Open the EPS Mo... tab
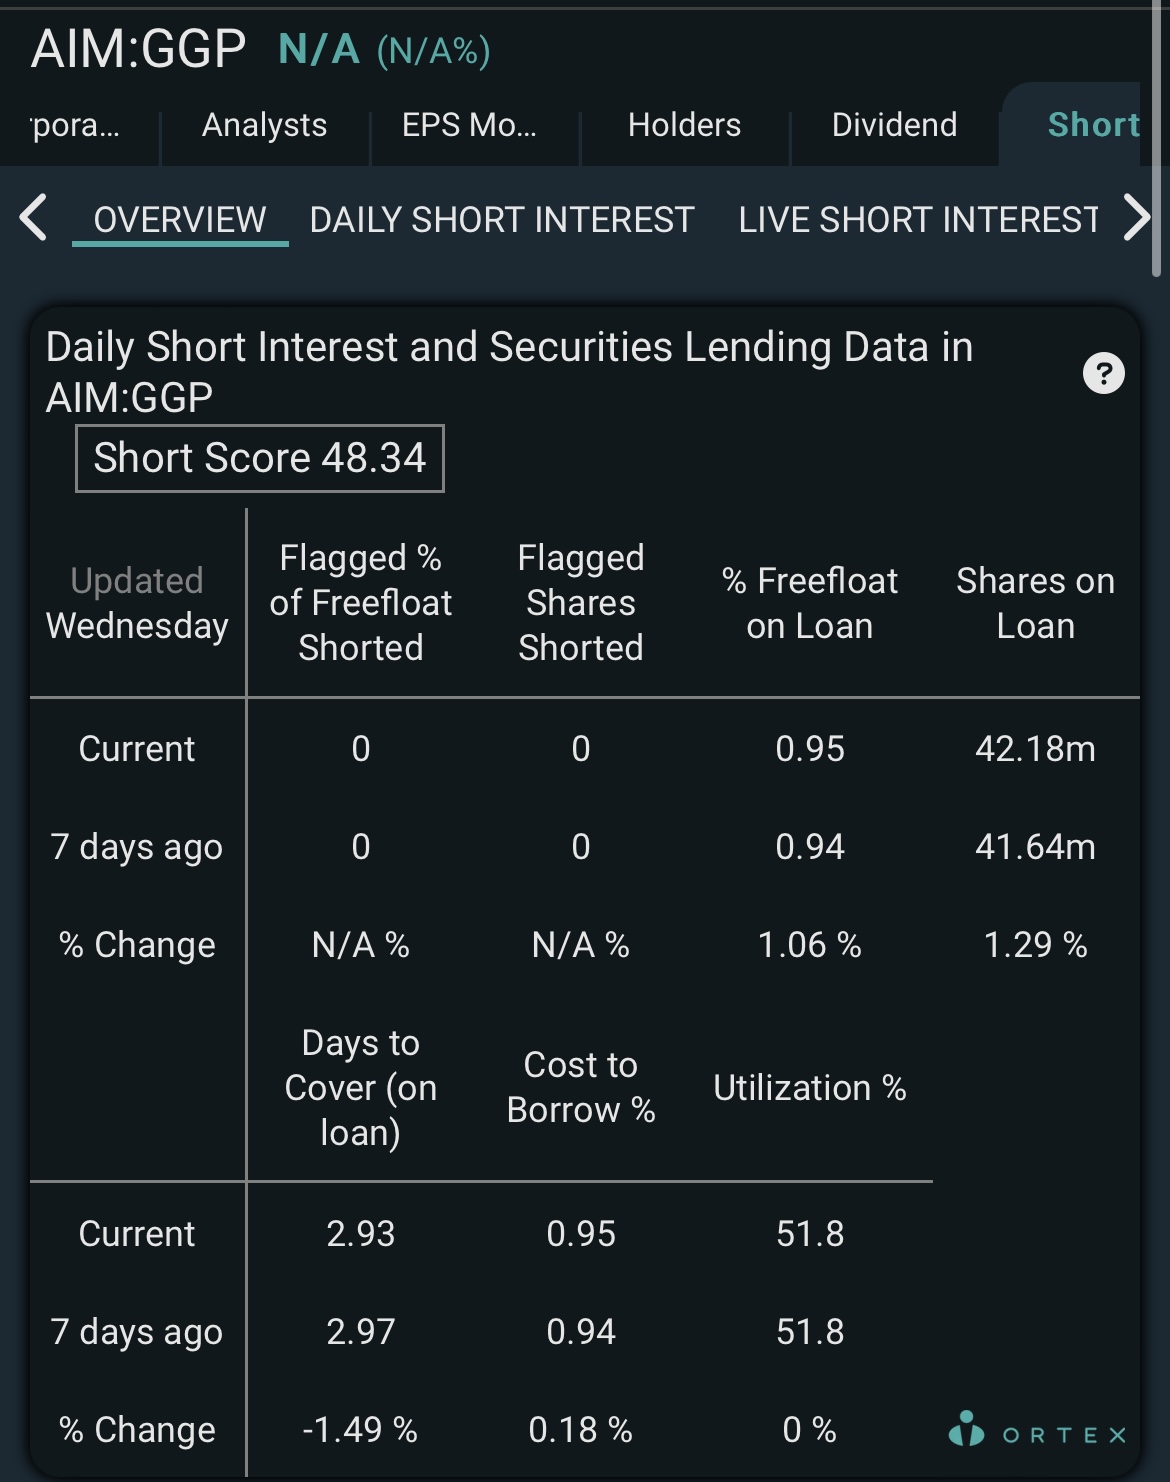This screenshot has height=1482, width=1170. (x=470, y=125)
